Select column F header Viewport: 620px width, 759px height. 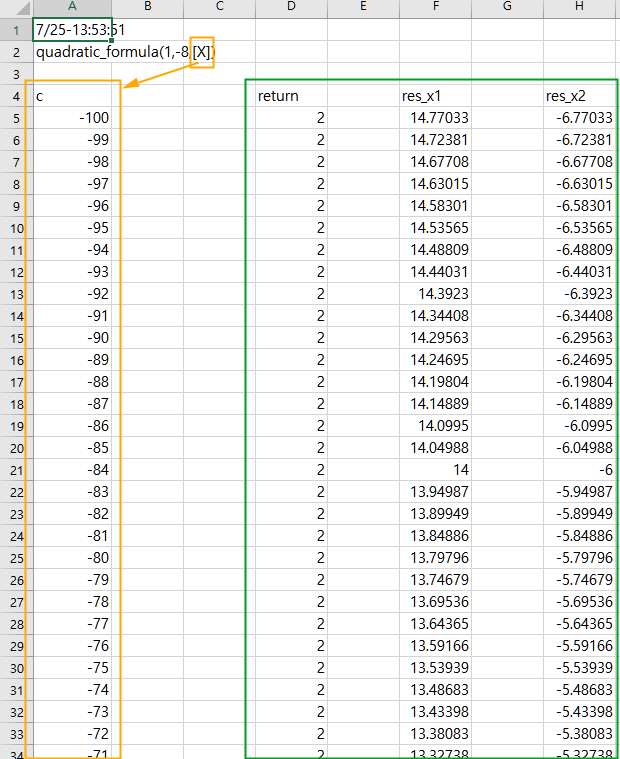point(435,8)
